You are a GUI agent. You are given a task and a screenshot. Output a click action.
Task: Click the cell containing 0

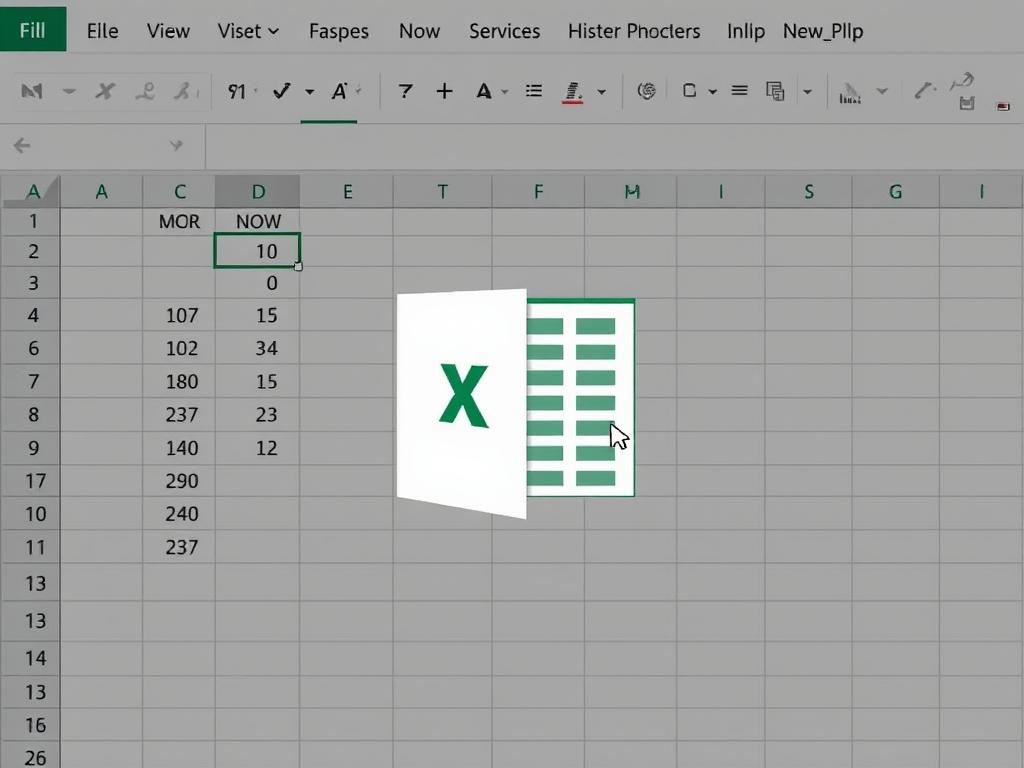[258, 283]
